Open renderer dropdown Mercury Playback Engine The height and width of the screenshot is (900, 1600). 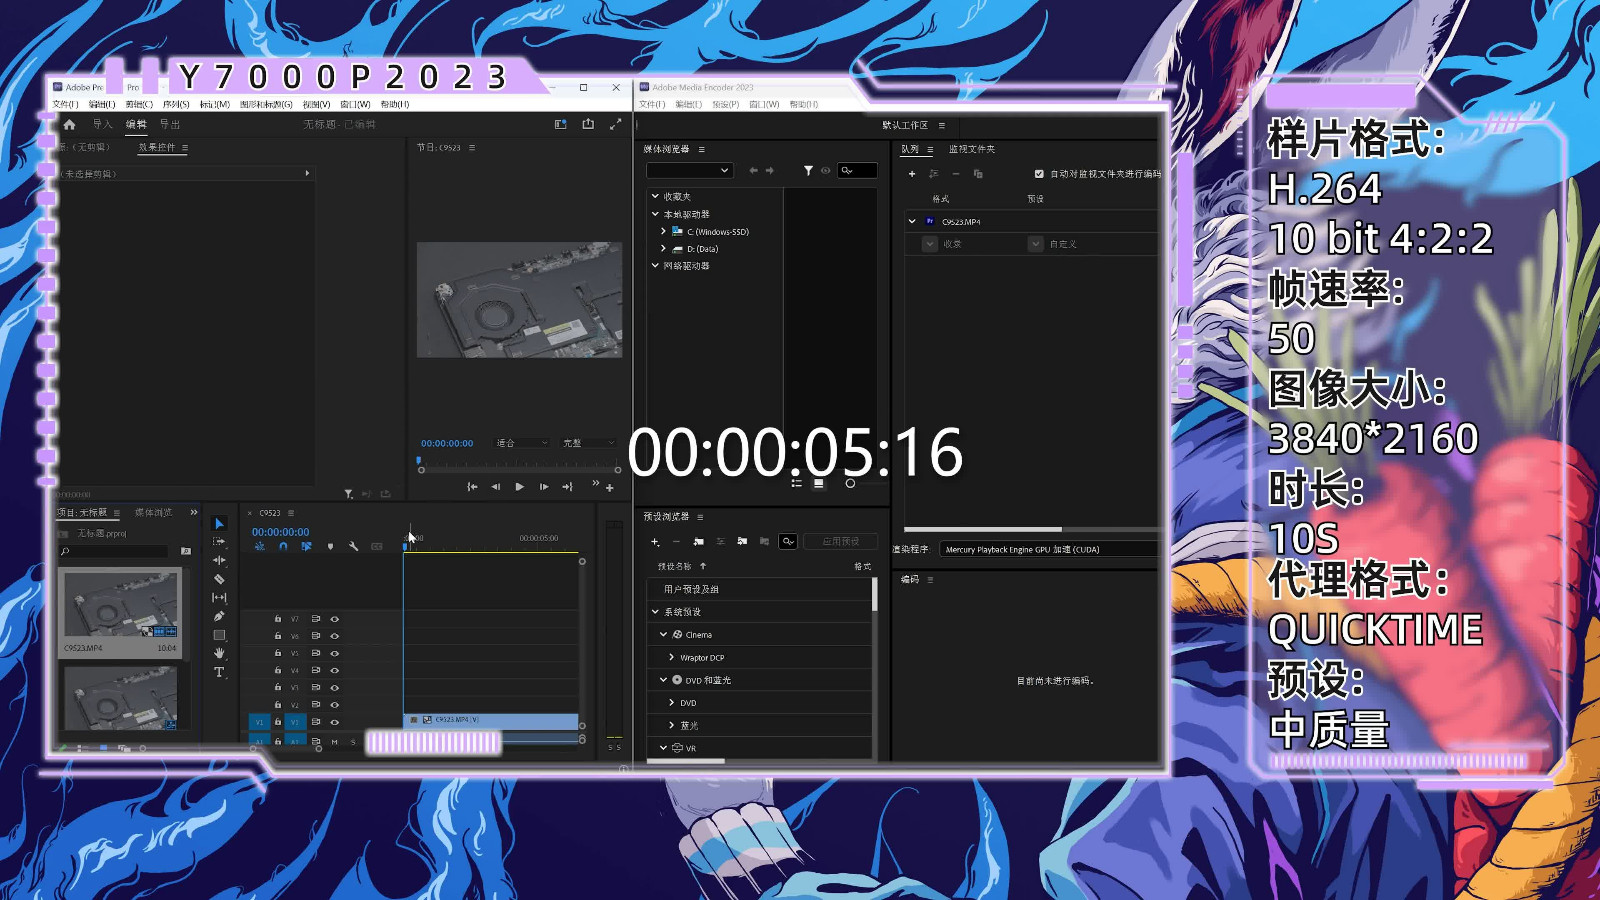point(1048,549)
